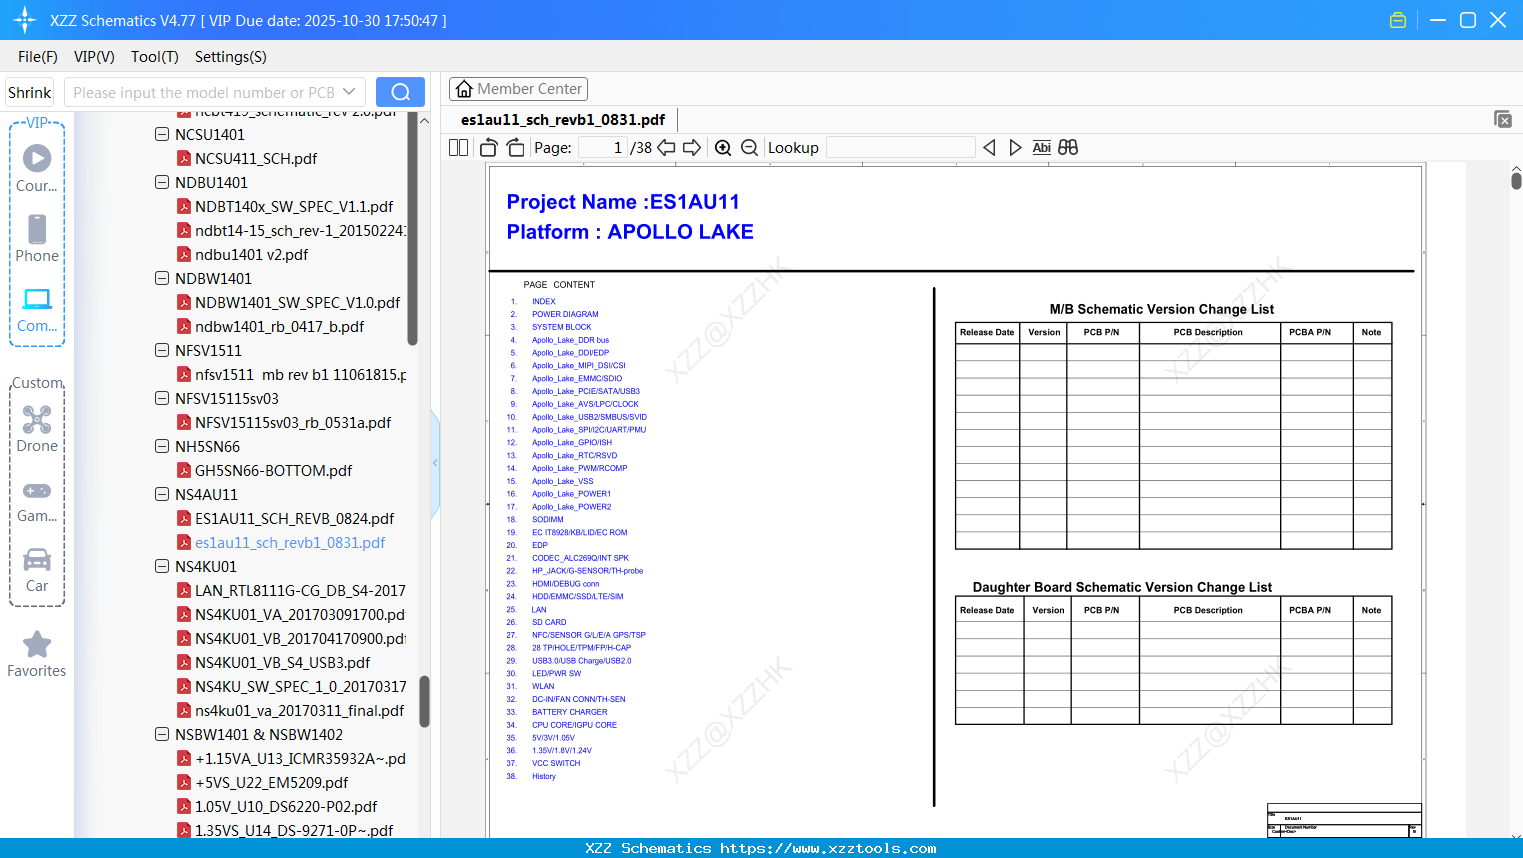Click the binoculars search icon
The width and height of the screenshot is (1523, 858).
click(x=1068, y=148)
